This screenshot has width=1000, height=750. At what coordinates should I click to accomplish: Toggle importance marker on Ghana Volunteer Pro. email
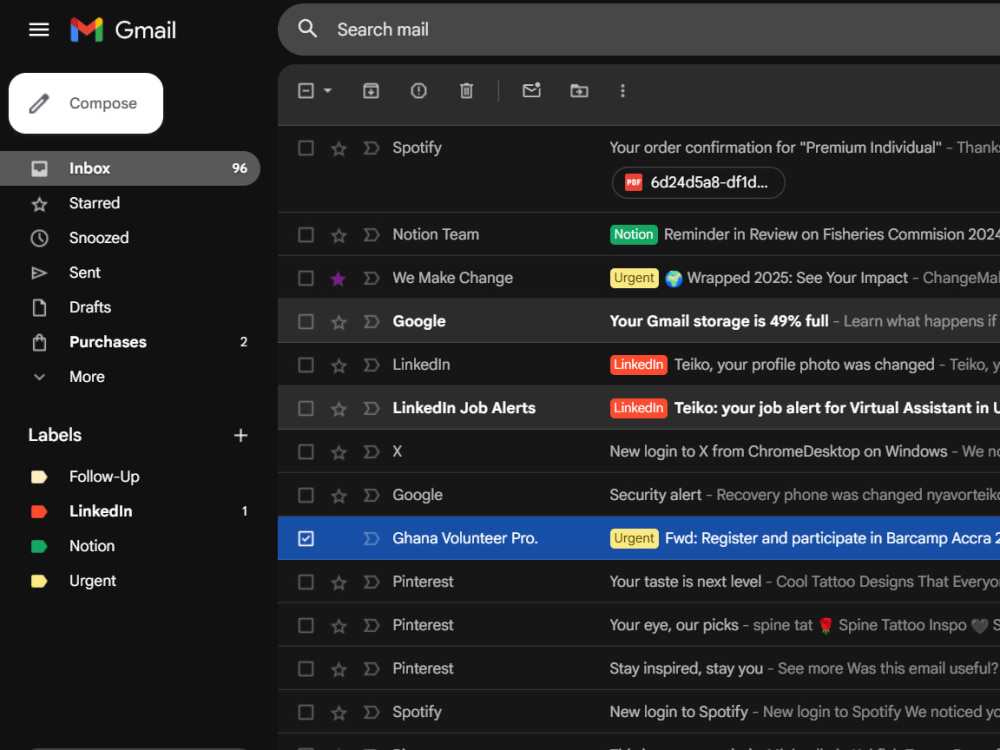(371, 538)
